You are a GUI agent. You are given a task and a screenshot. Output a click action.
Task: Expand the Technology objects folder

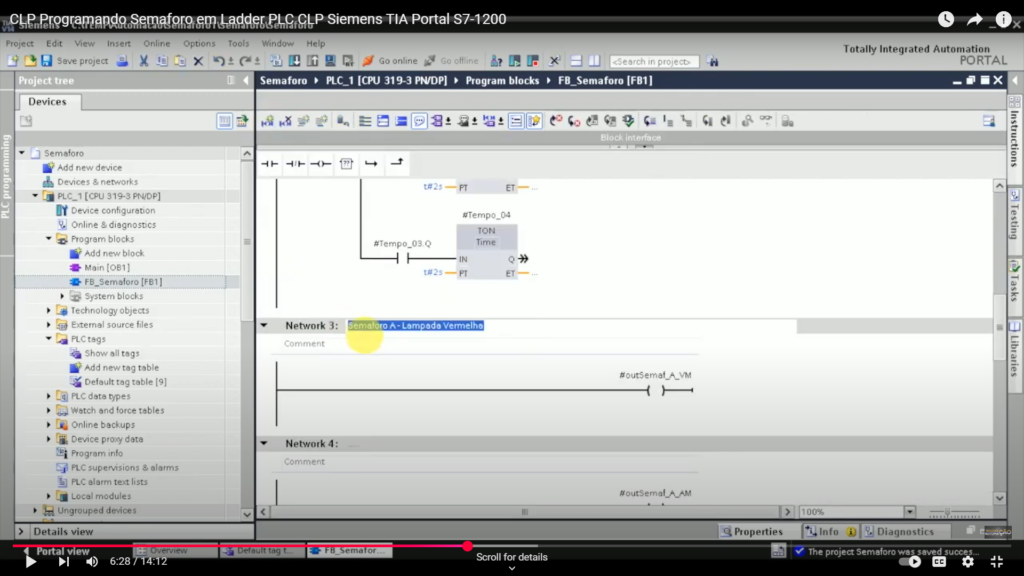[x=49, y=310]
